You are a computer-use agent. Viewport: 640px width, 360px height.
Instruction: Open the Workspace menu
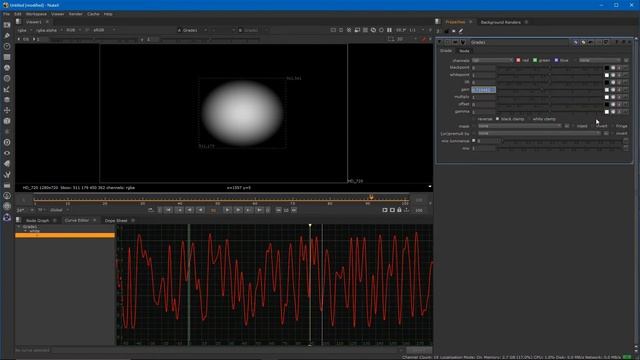pos(36,14)
